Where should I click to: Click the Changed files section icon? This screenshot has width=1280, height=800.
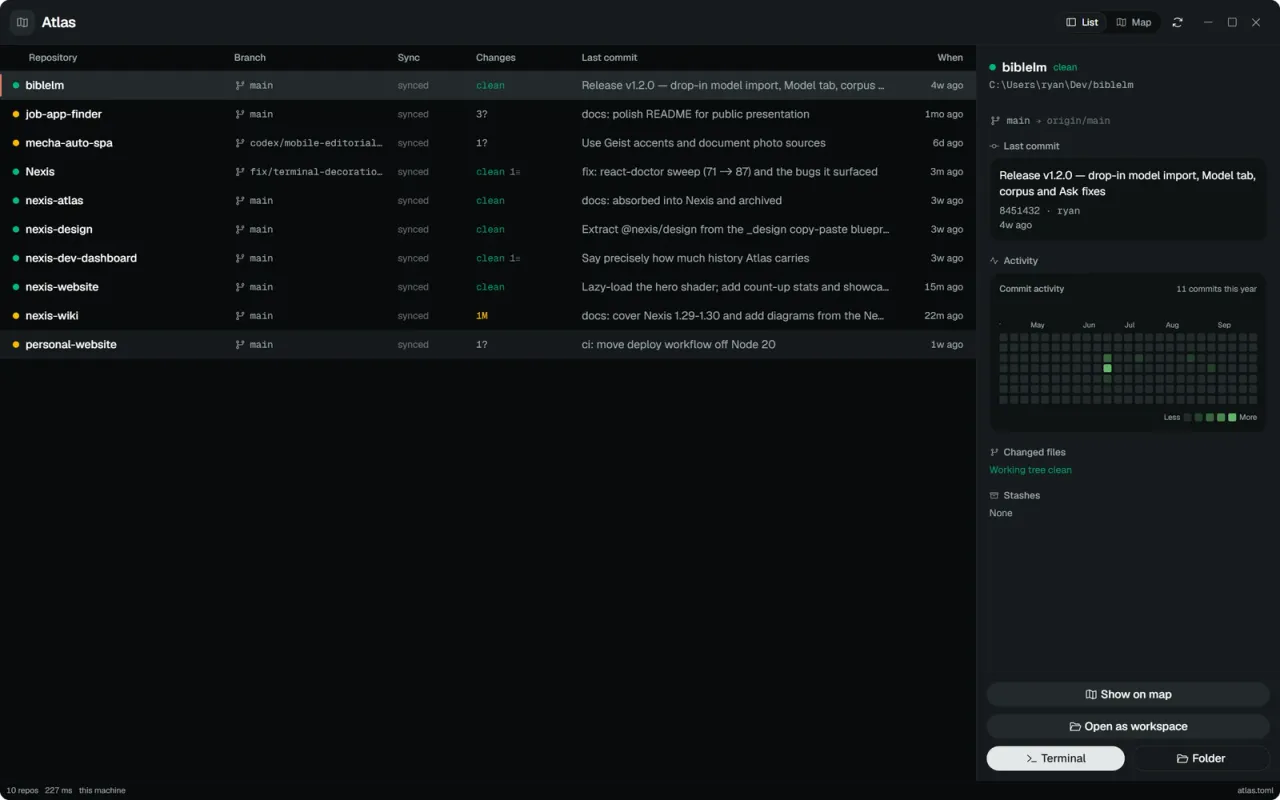[994, 453]
